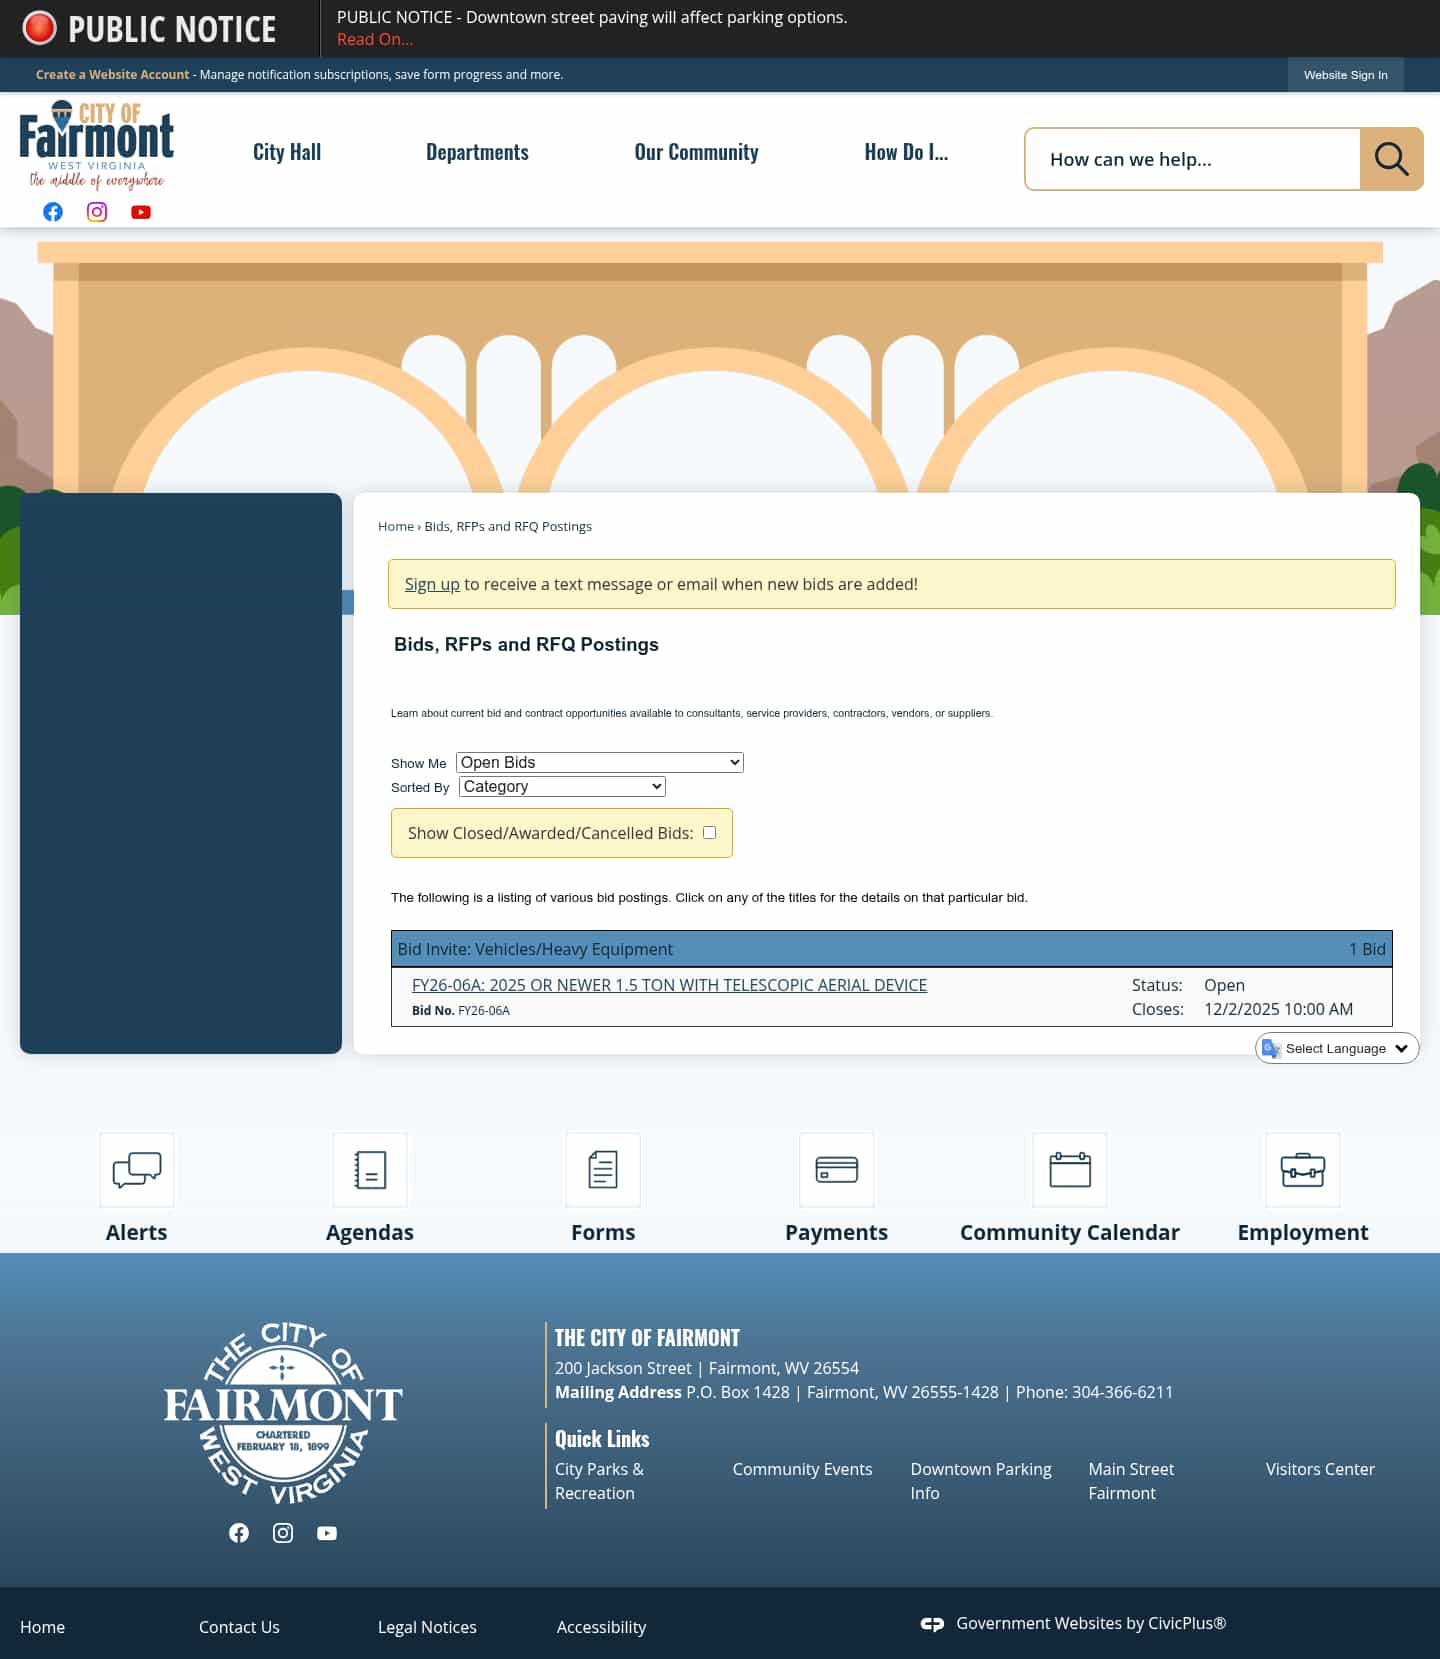Open Main Street Fairmont quick link

point(1131,1481)
